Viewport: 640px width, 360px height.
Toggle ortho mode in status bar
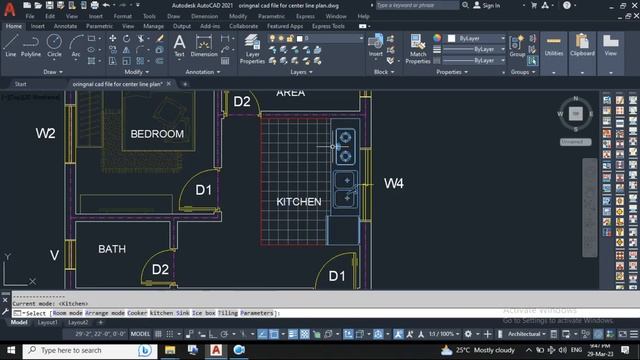(213, 334)
